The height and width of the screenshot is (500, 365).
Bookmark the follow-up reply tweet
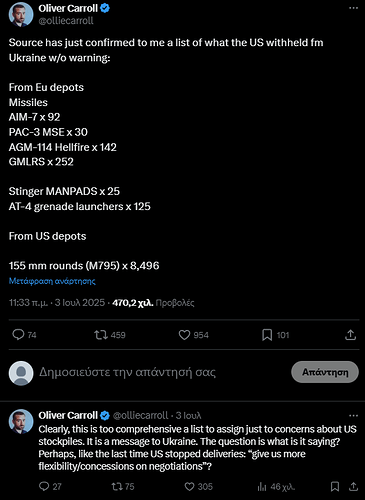coord(335,486)
